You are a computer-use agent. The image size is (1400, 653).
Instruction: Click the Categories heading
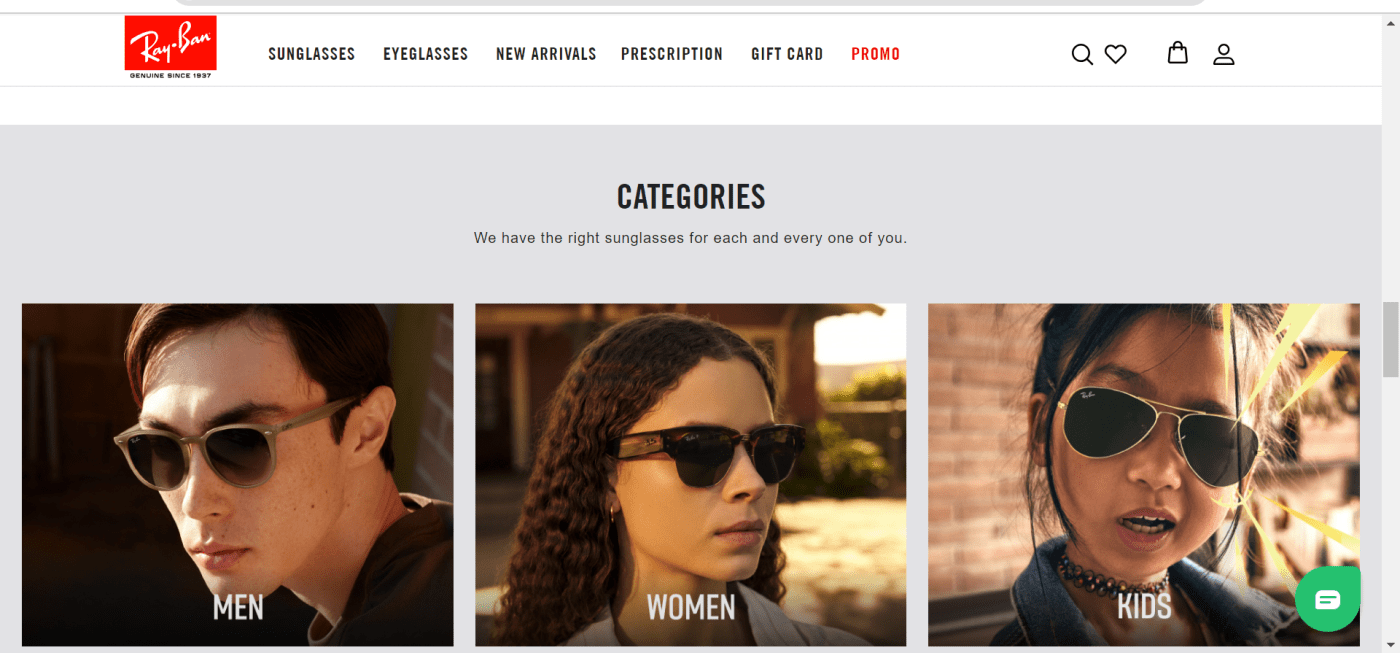(691, 197)
